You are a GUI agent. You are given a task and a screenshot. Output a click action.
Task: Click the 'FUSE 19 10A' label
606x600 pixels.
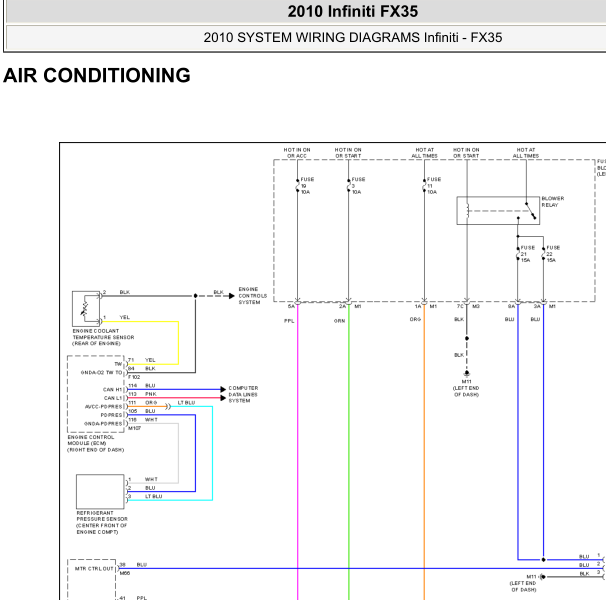coord(307,186)
